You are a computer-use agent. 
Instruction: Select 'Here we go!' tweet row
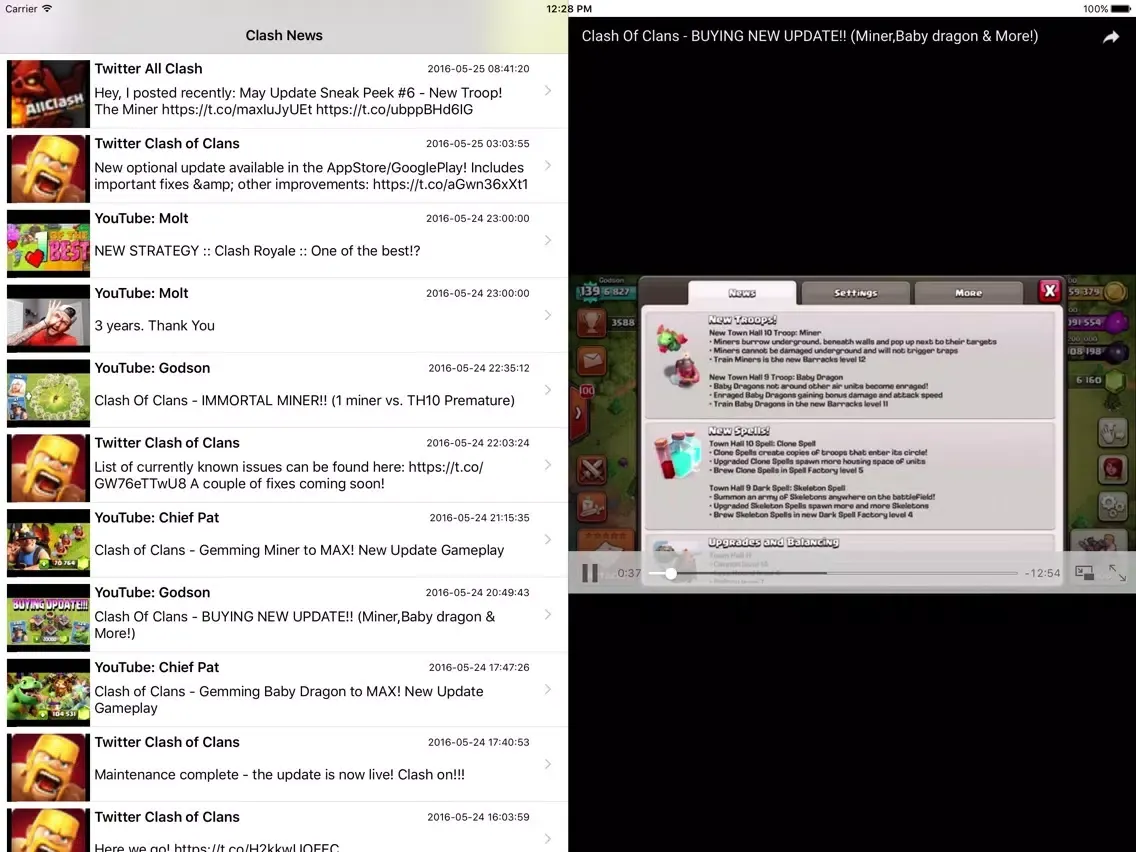coord(284,828)
